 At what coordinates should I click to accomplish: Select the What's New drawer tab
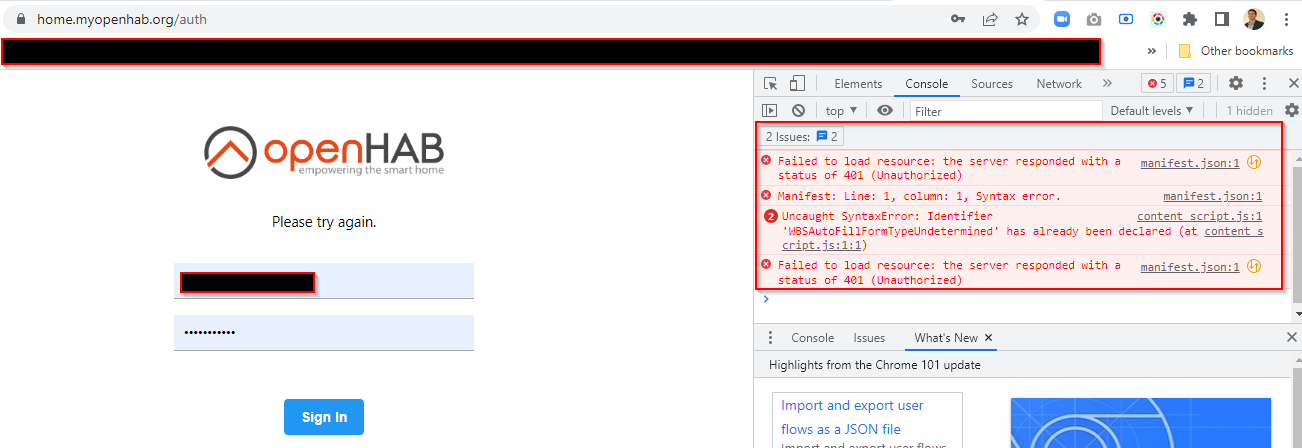(x=945, y=338)
